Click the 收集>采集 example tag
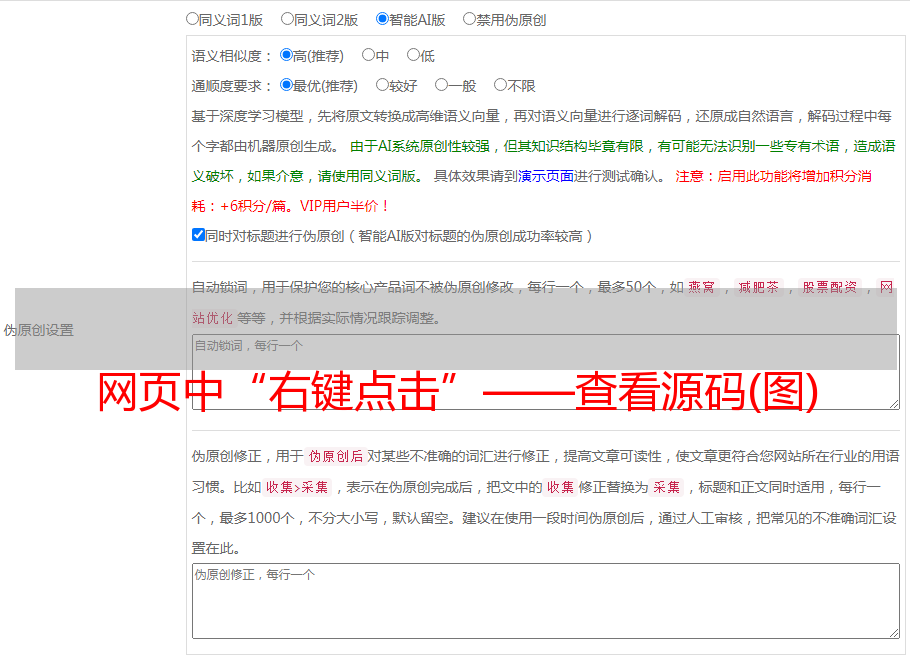Image resolution: width=911 pixels, height=658 pixels. click(x=297, y=488)
